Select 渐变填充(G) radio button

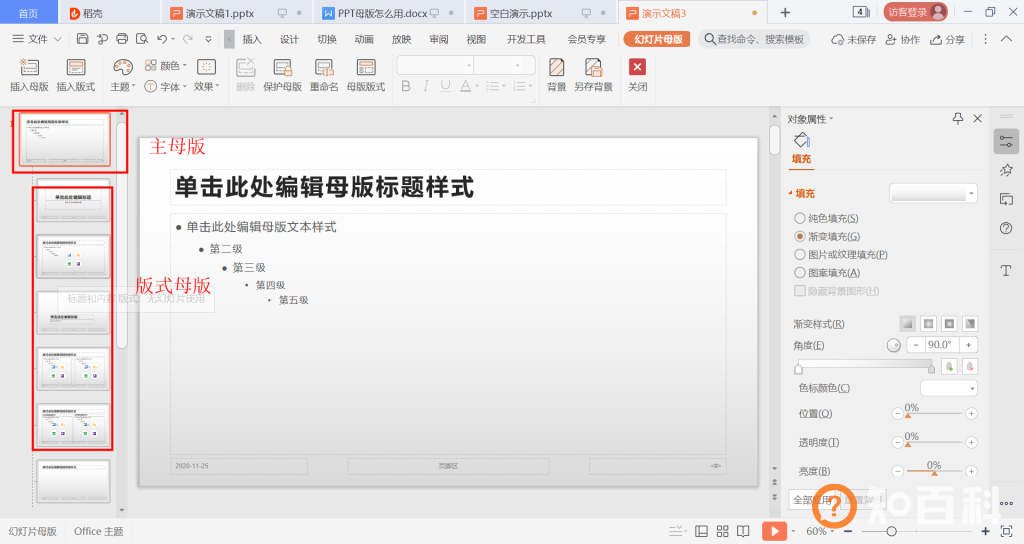point(799,236)
